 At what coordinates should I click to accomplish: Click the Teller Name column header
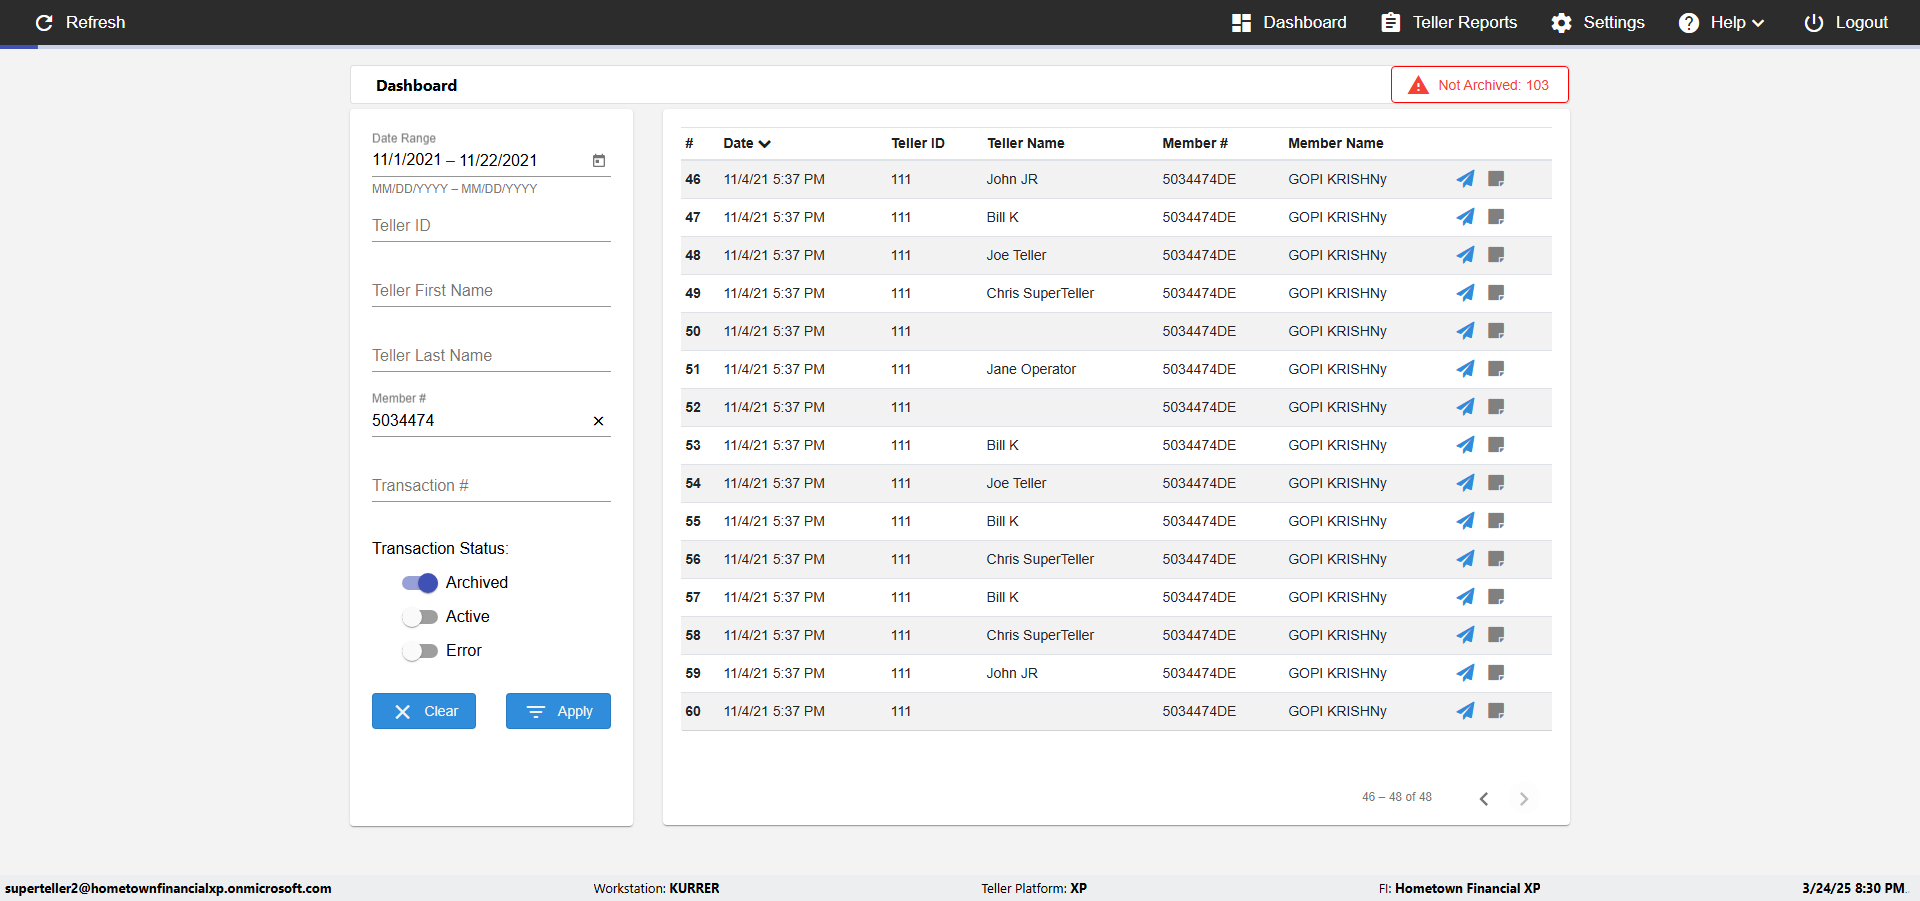coord(1025,143)
